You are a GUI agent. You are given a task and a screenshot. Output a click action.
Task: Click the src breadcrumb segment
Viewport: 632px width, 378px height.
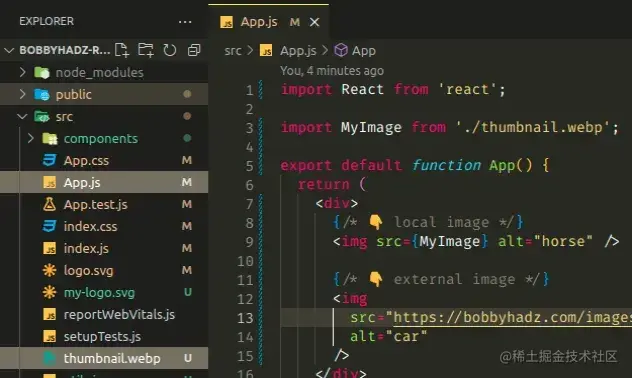(x=233, y=51)
